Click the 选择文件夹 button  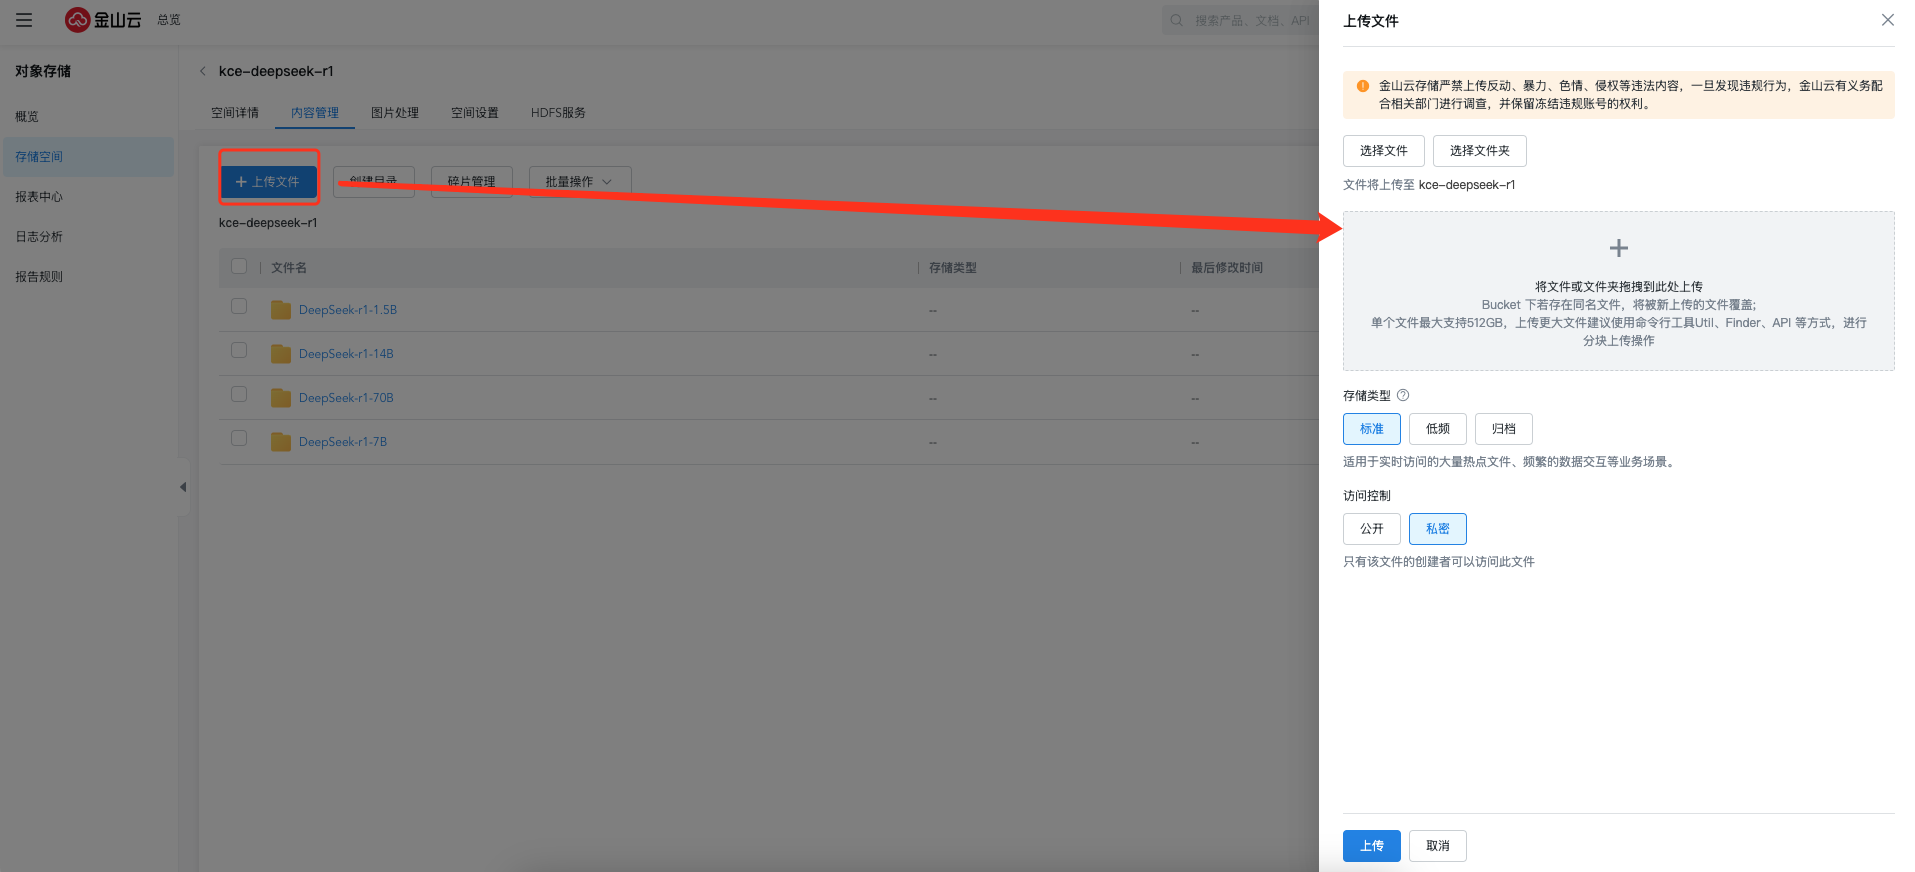pyautogui.click(x=1480, y=151)
